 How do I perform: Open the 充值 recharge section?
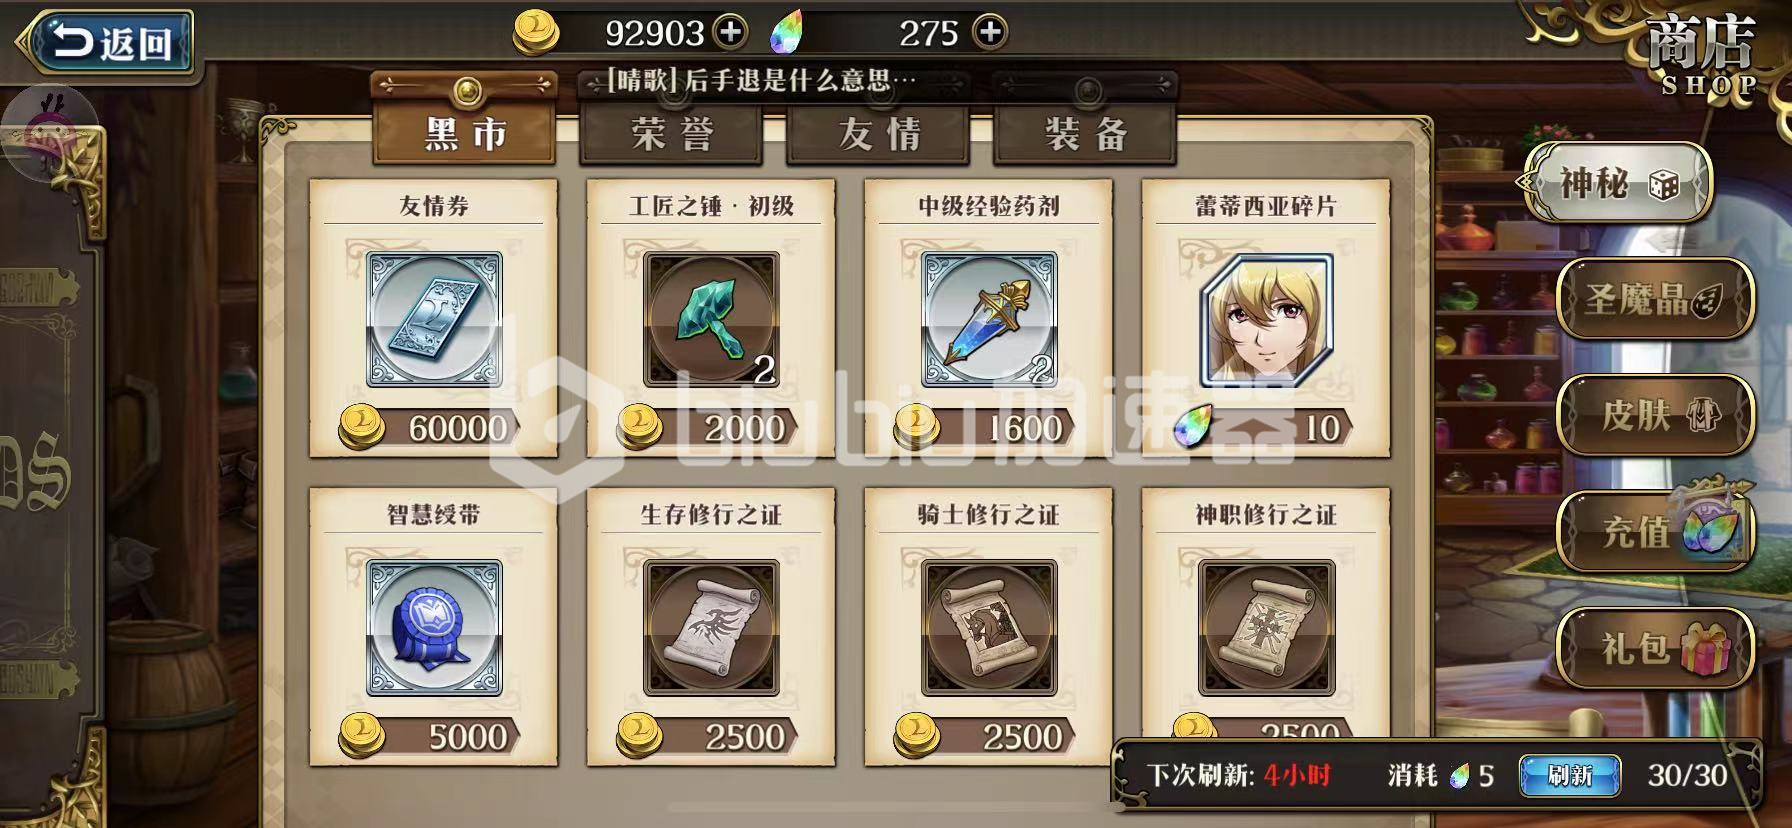tap(1655, 531)
